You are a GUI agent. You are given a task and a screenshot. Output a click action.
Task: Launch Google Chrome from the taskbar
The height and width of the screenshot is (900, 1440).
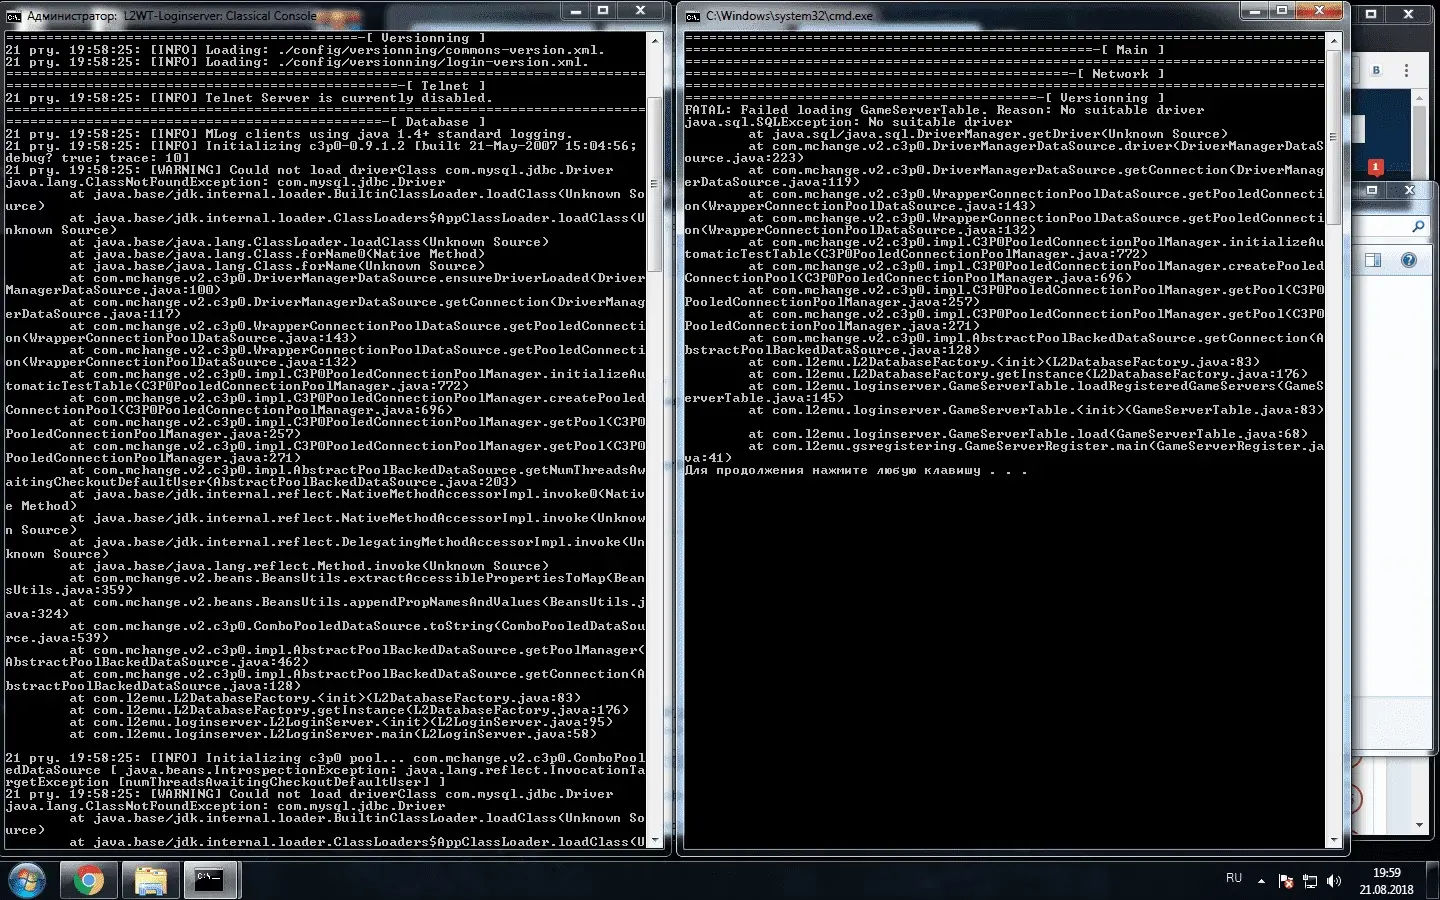click(x=88, y=880)
